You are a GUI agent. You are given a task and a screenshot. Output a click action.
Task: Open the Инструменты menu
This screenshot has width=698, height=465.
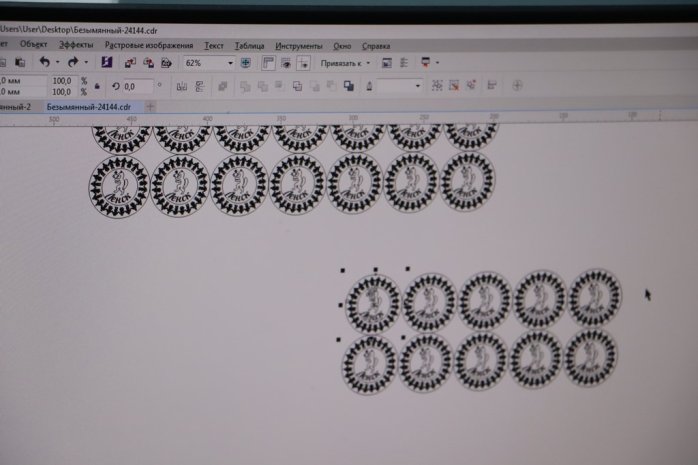tap(299, 46)
